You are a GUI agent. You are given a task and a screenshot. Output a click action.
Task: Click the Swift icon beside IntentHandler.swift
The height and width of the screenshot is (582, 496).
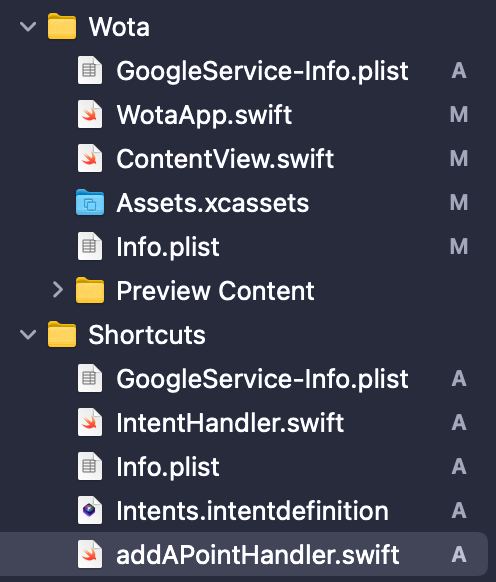click(x=90, y=422)
